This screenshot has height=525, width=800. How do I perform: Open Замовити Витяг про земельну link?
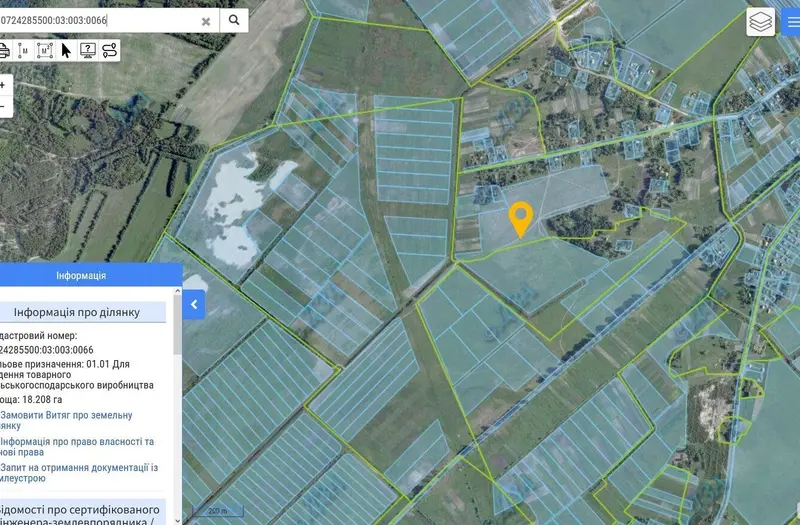[x=66, y=420]
